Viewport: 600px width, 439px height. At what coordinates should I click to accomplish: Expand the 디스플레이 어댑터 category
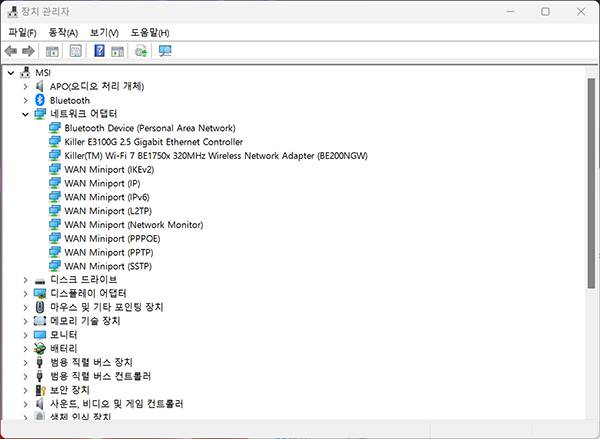[25, 293]
